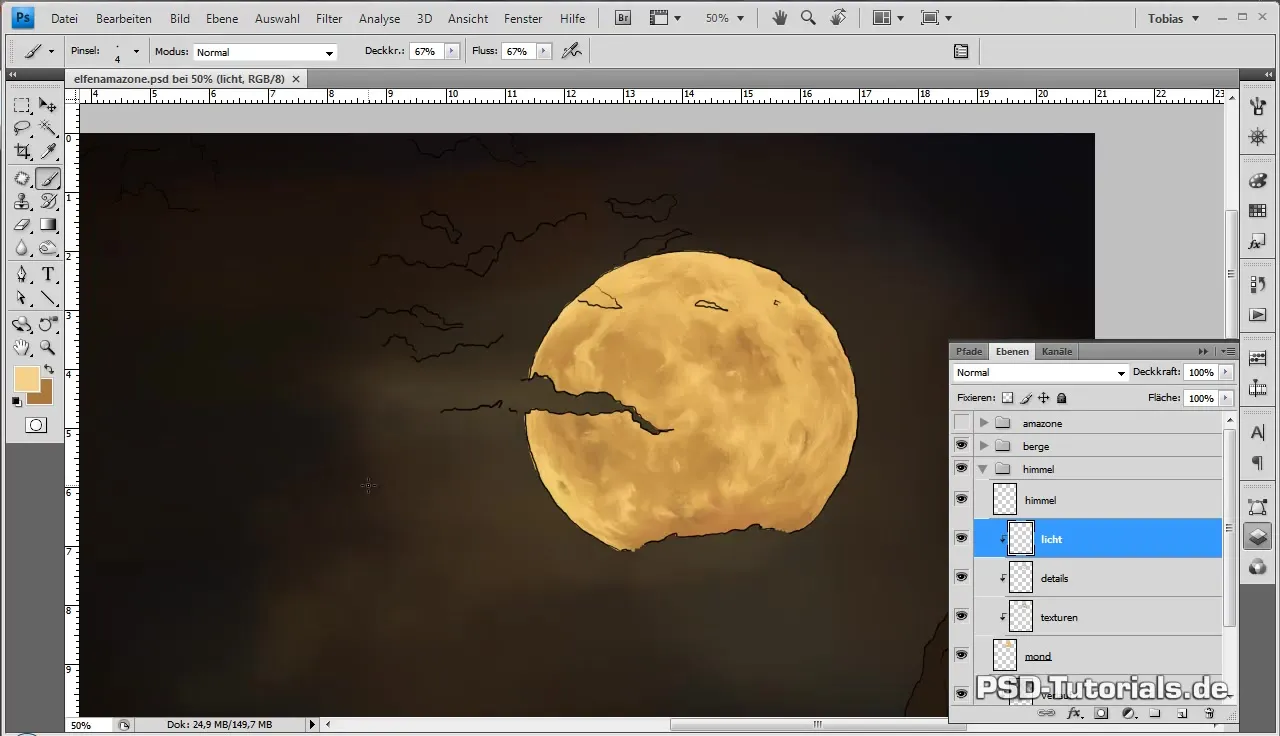Switch to the Kanäle tab
Viewport: 1280px width, 736px height.
click(x=1057, y=351)
